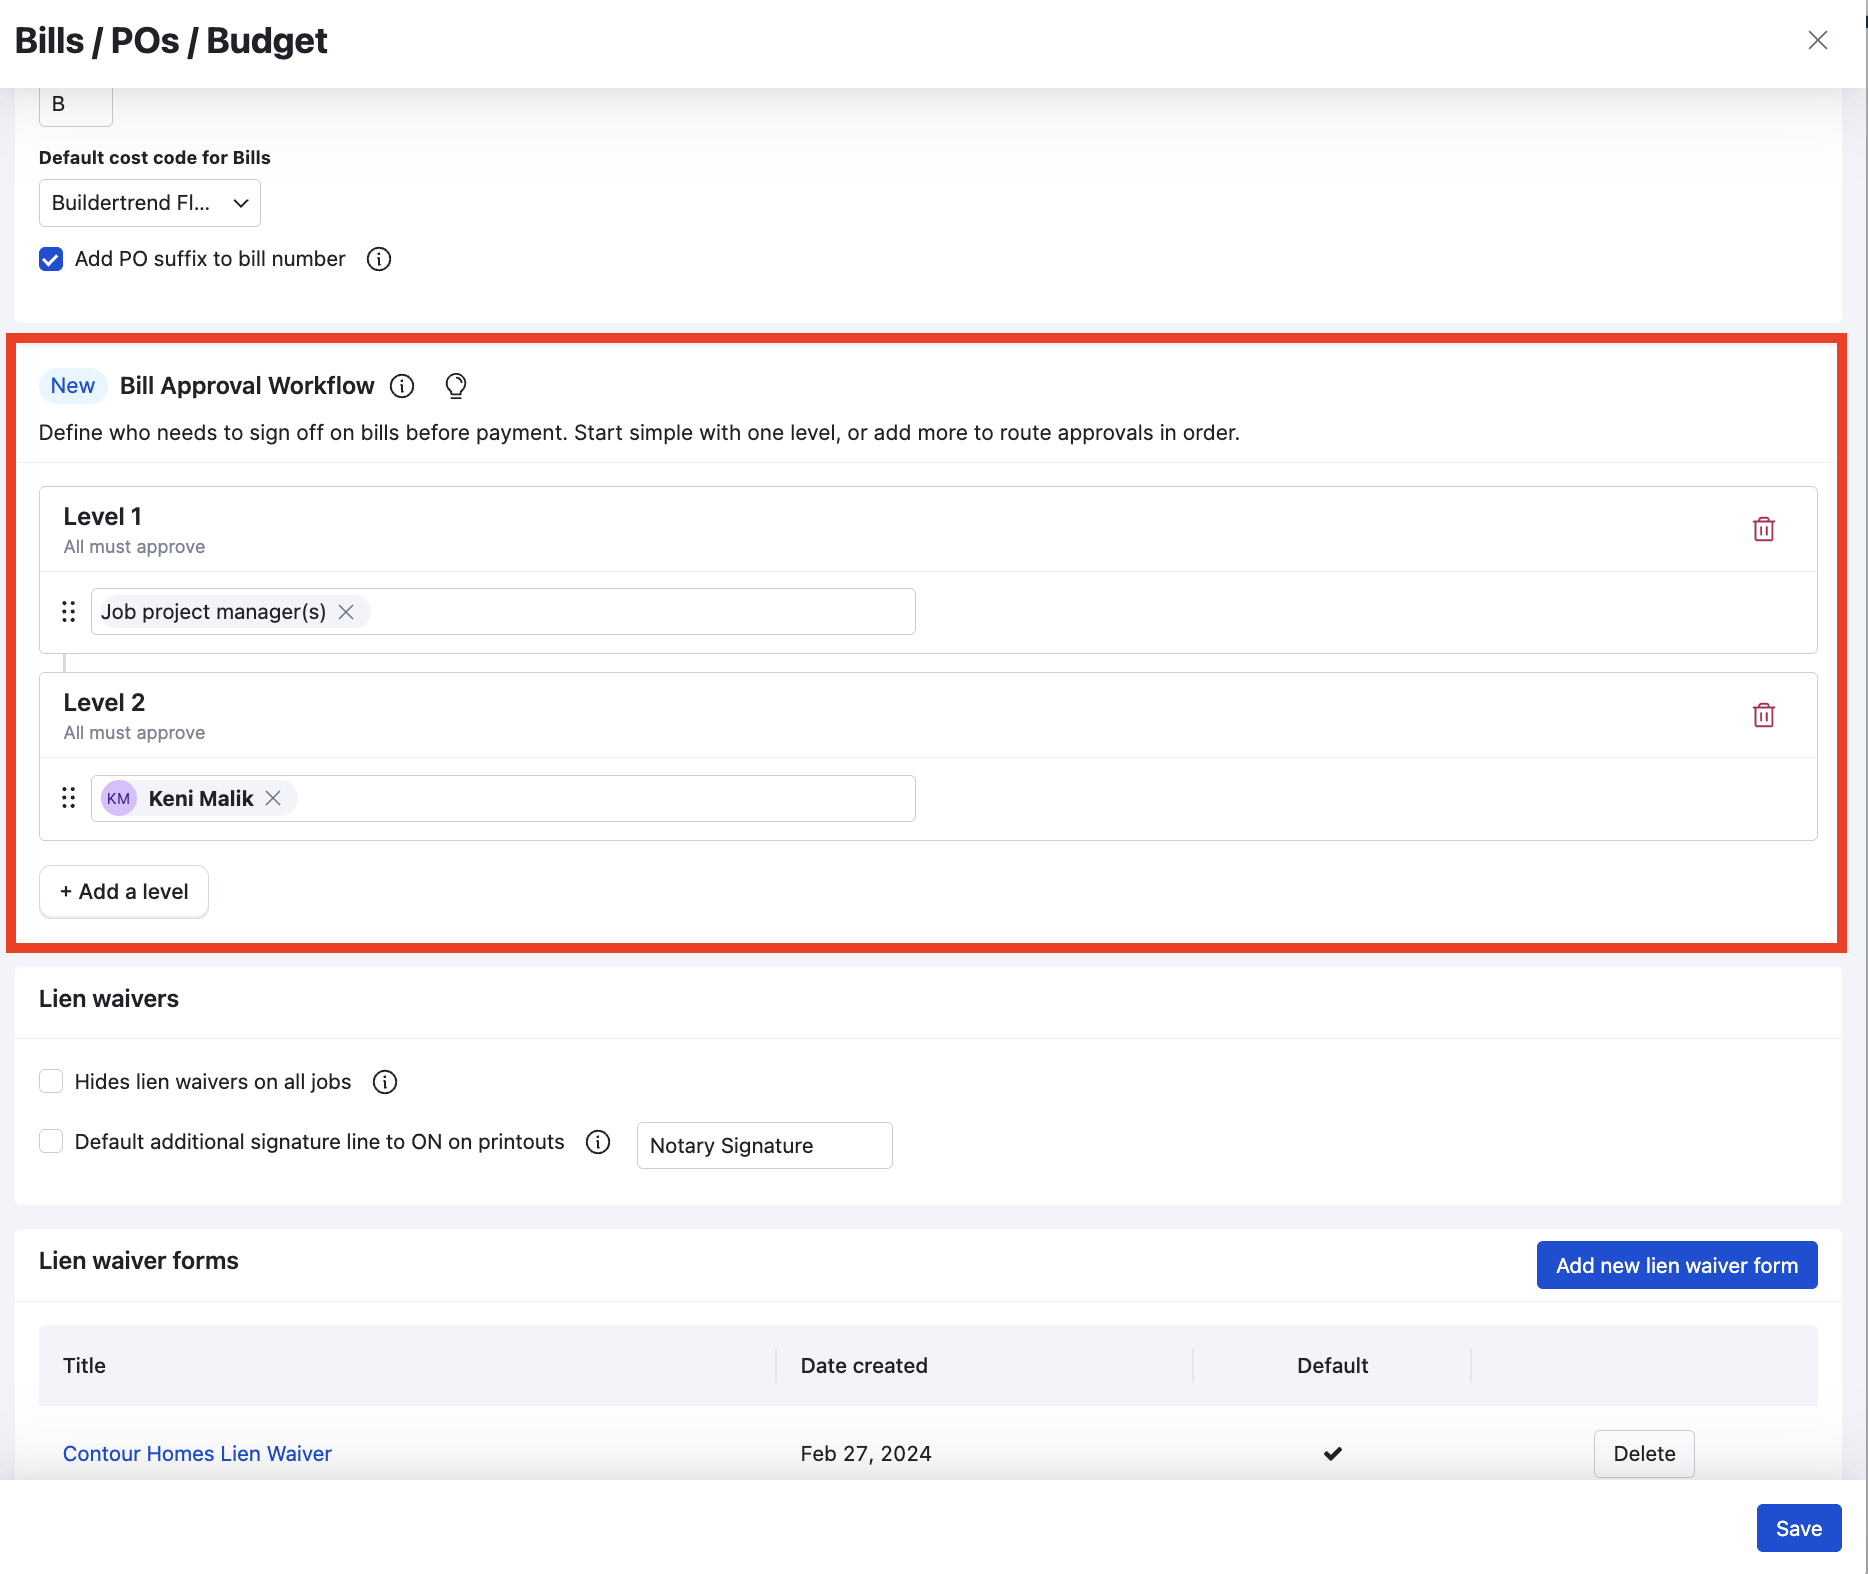This screenshot has width=1868, height=1574.
Task: Grab the Level 2 drag handle
Action: pos(68,798)
